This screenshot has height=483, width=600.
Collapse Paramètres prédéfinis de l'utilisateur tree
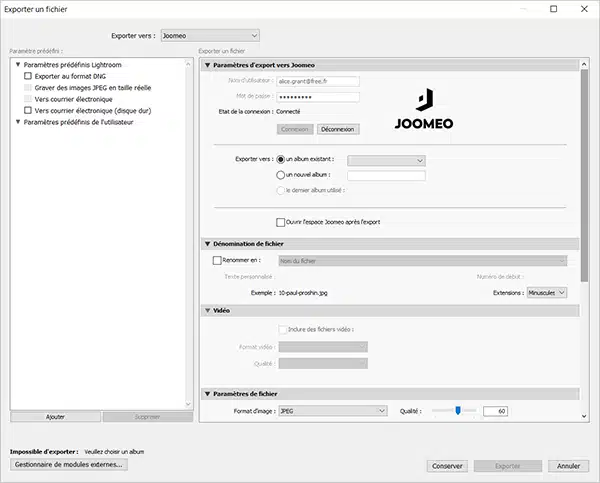(18, 122)
